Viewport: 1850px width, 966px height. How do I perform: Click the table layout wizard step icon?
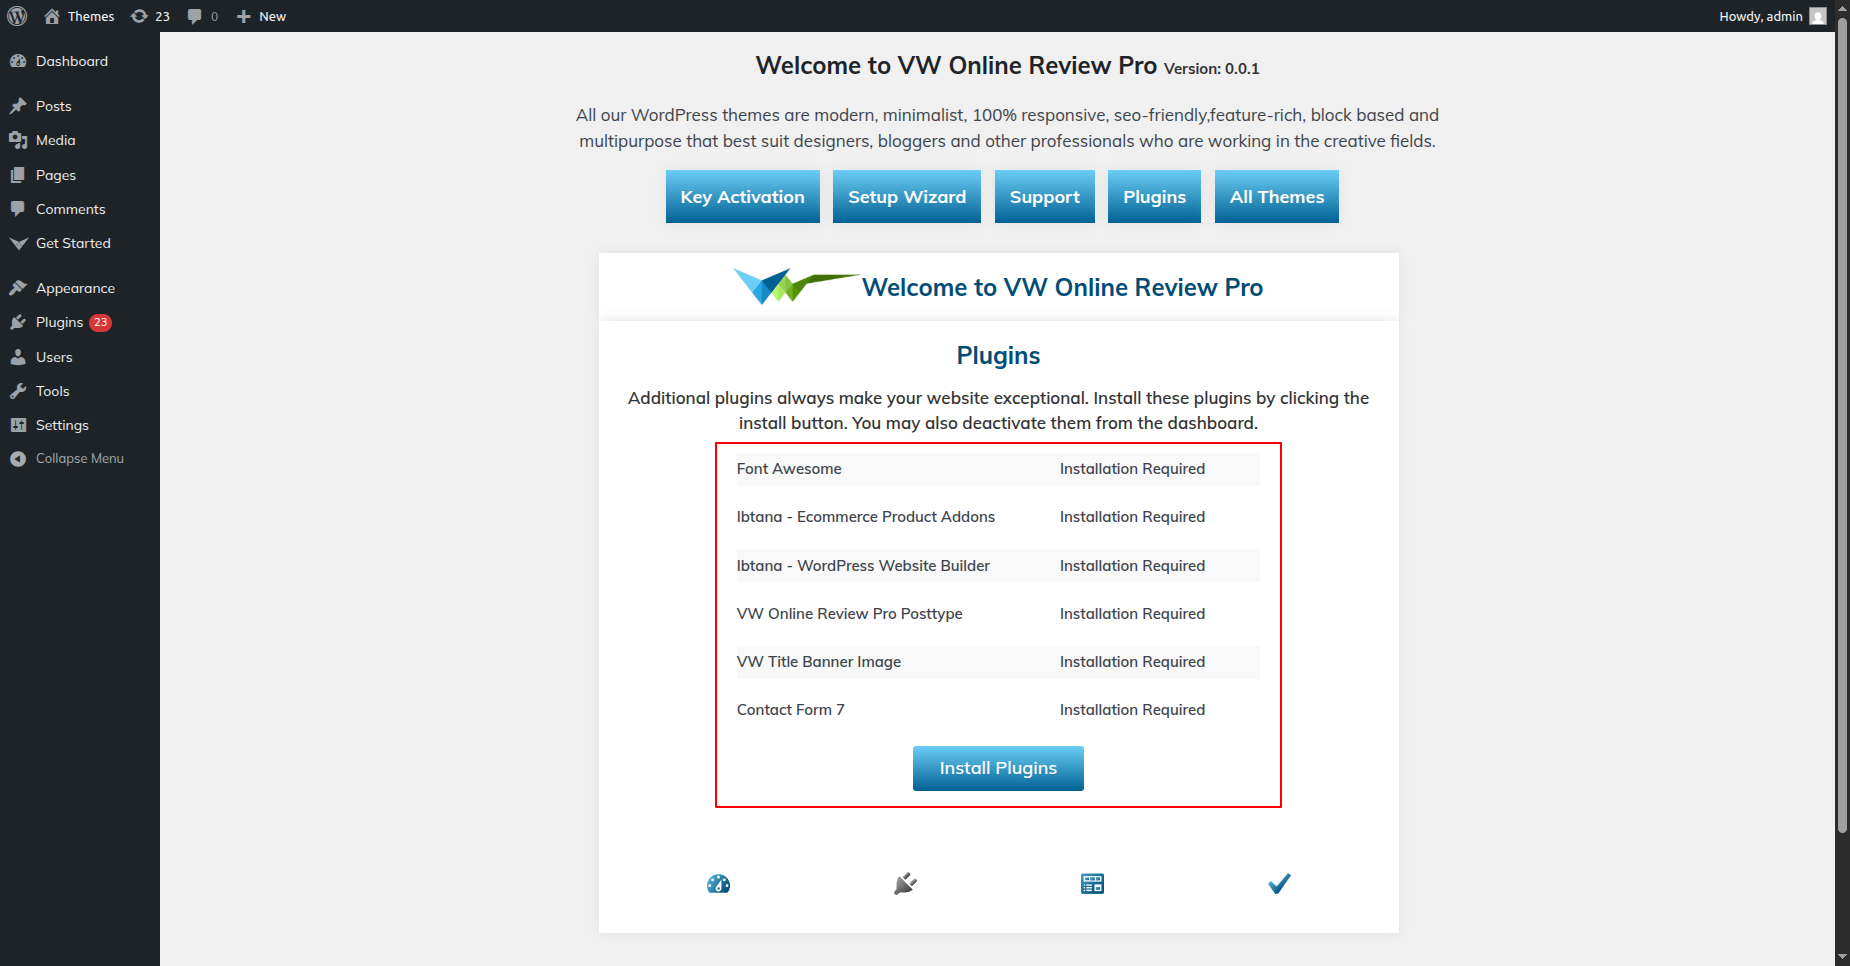[x=1092, y=884]
